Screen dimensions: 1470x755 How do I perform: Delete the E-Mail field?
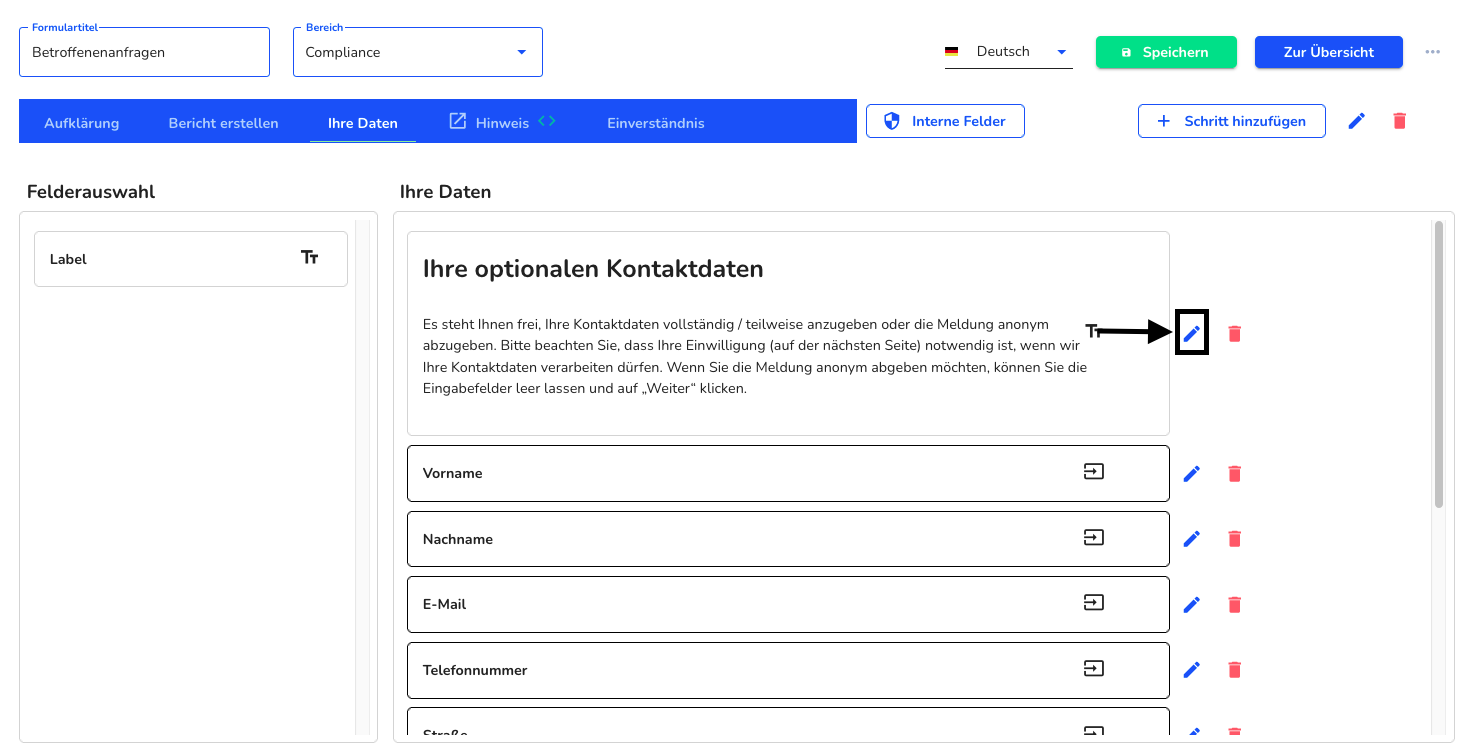click(x=1234, y=605)
